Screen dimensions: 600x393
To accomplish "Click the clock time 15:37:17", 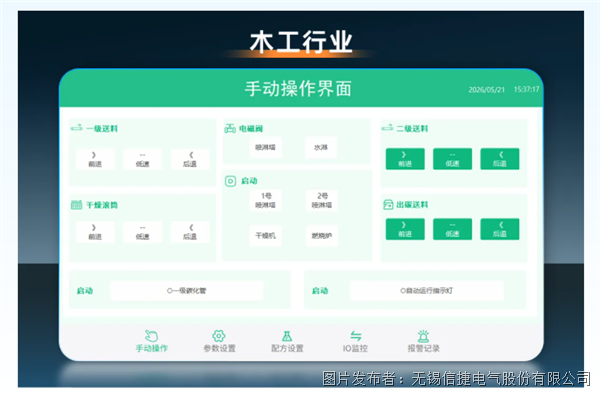I will pyautogui.click(x=527, y=90).
